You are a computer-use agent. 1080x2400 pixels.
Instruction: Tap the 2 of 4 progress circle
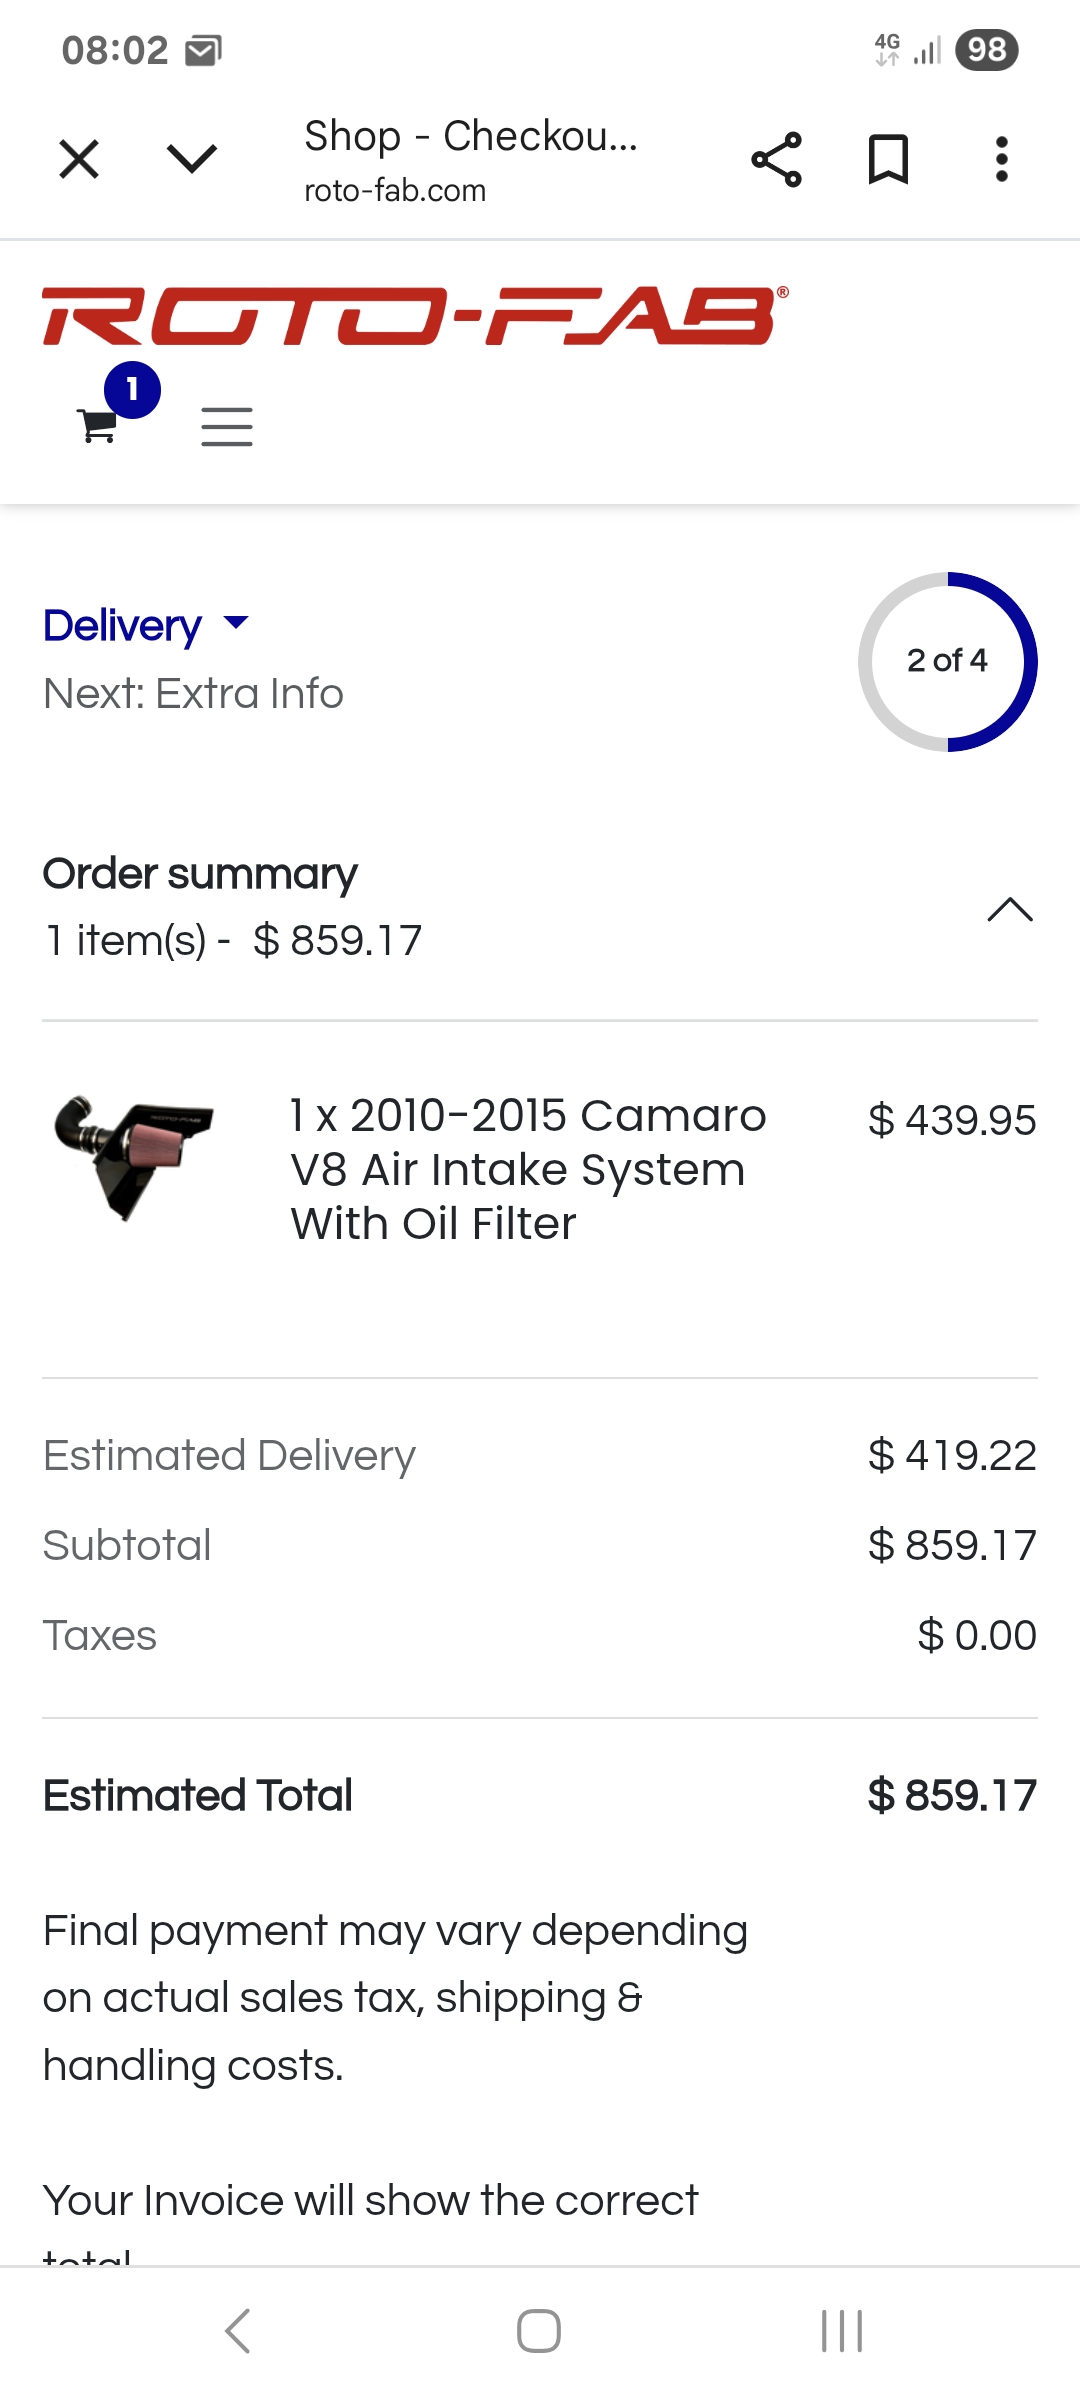[x=947, y=661]
